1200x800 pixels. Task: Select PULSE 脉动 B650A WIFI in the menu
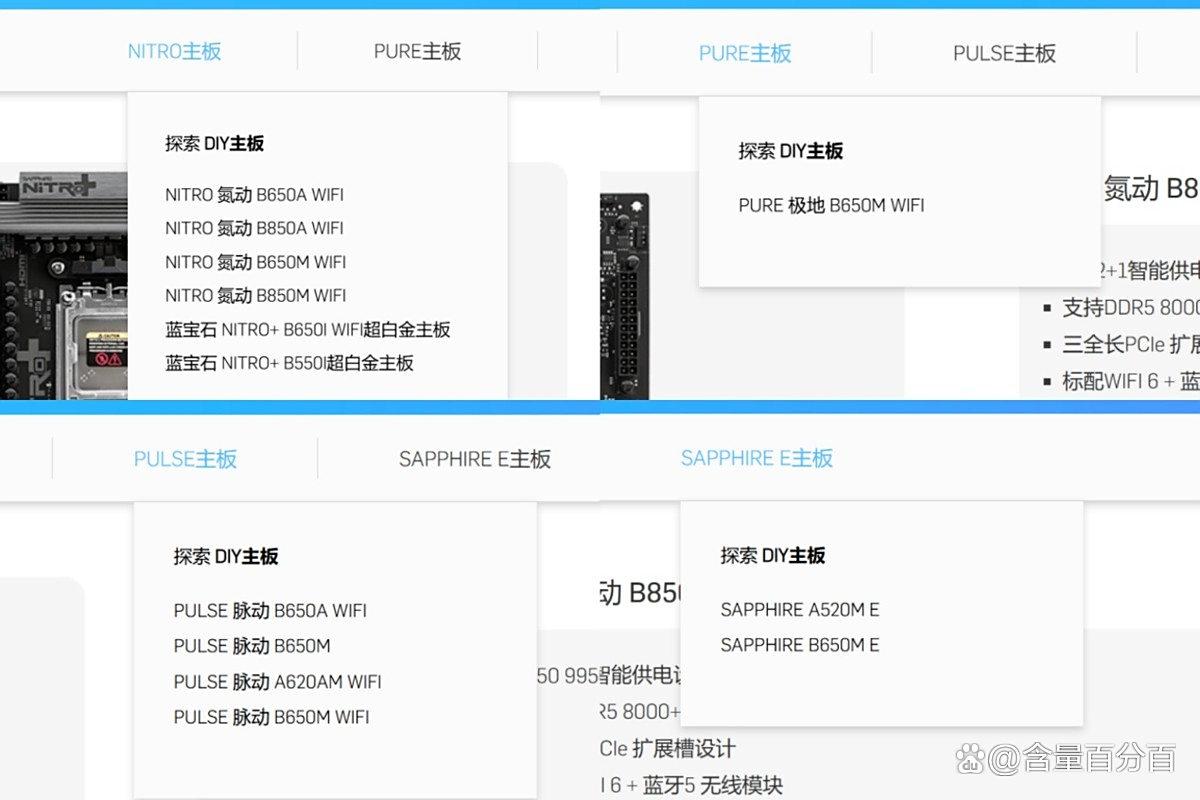(x=270, y=610)
